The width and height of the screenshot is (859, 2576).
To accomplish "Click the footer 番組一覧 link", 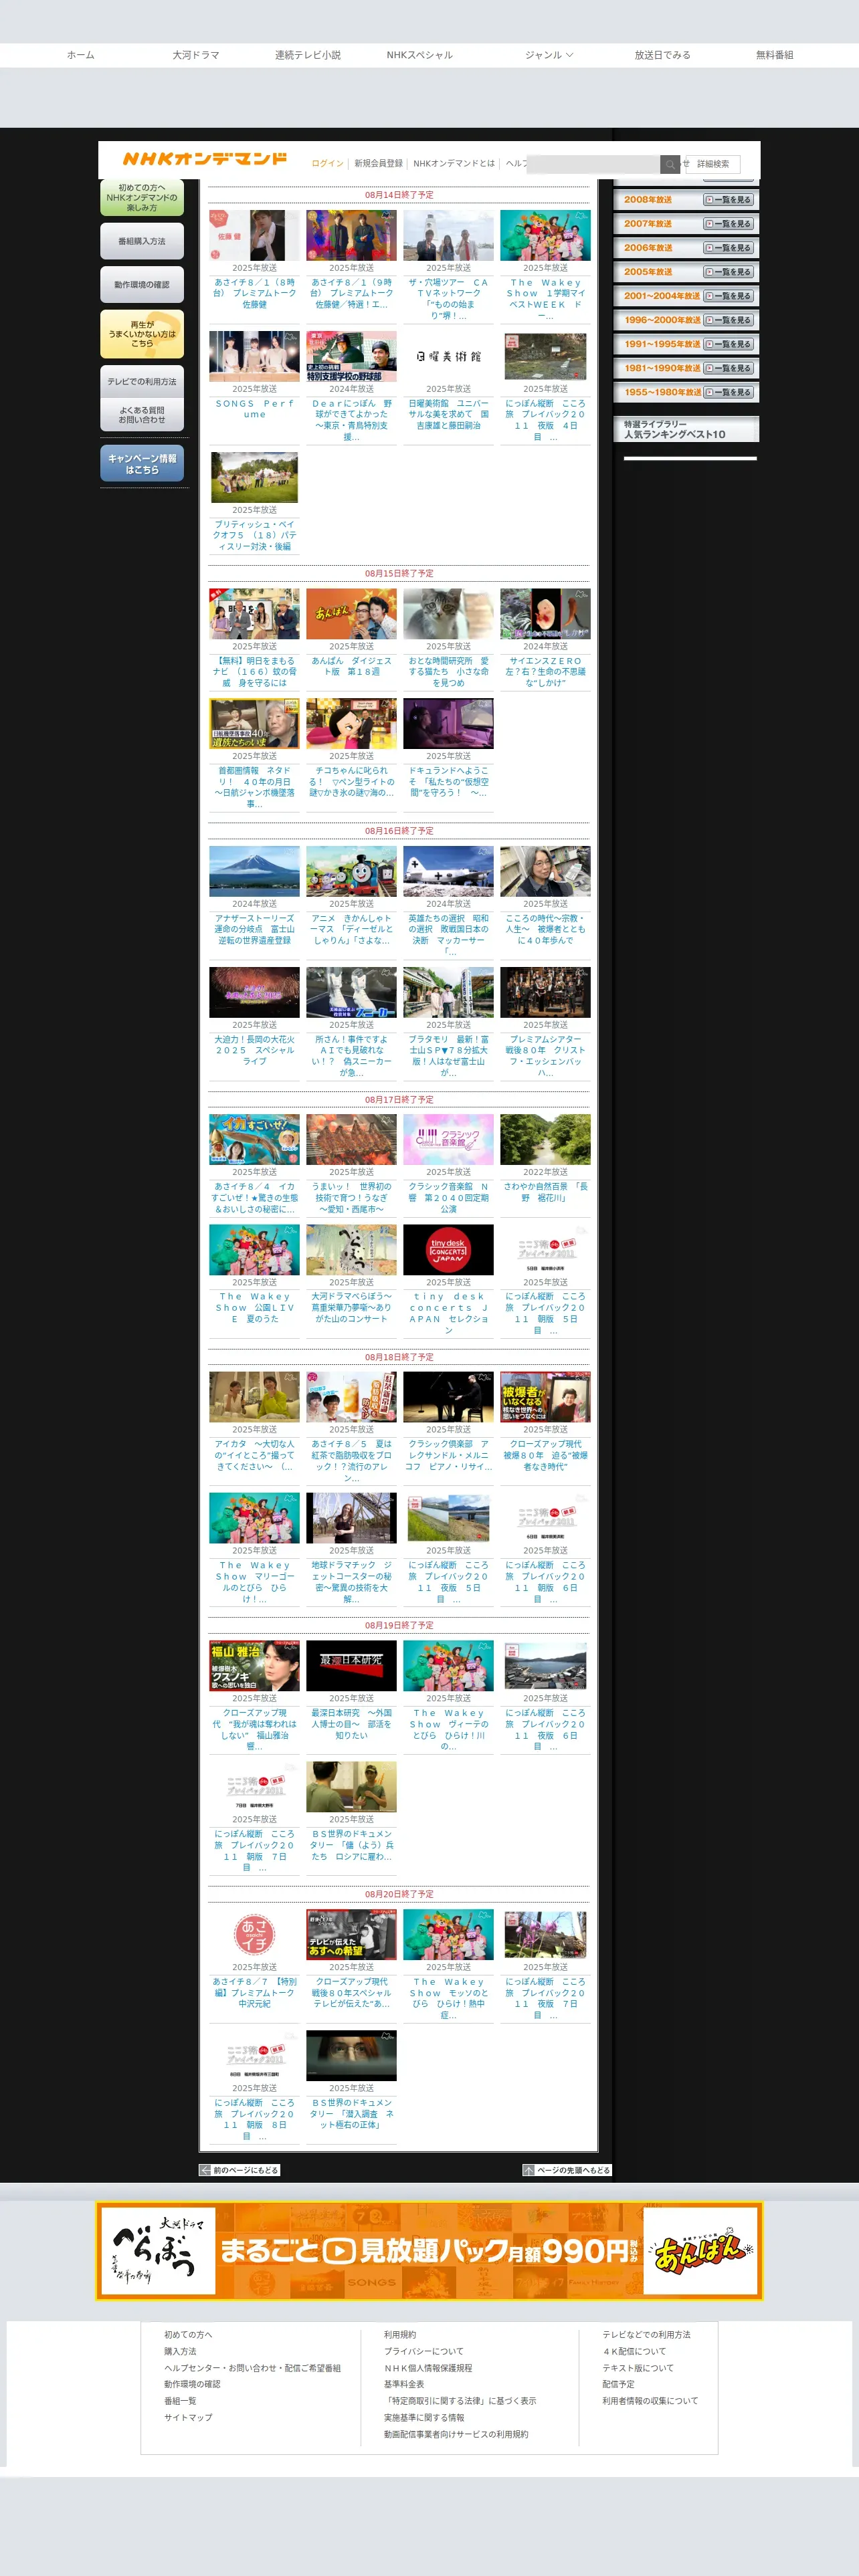I will [180, 2401].
